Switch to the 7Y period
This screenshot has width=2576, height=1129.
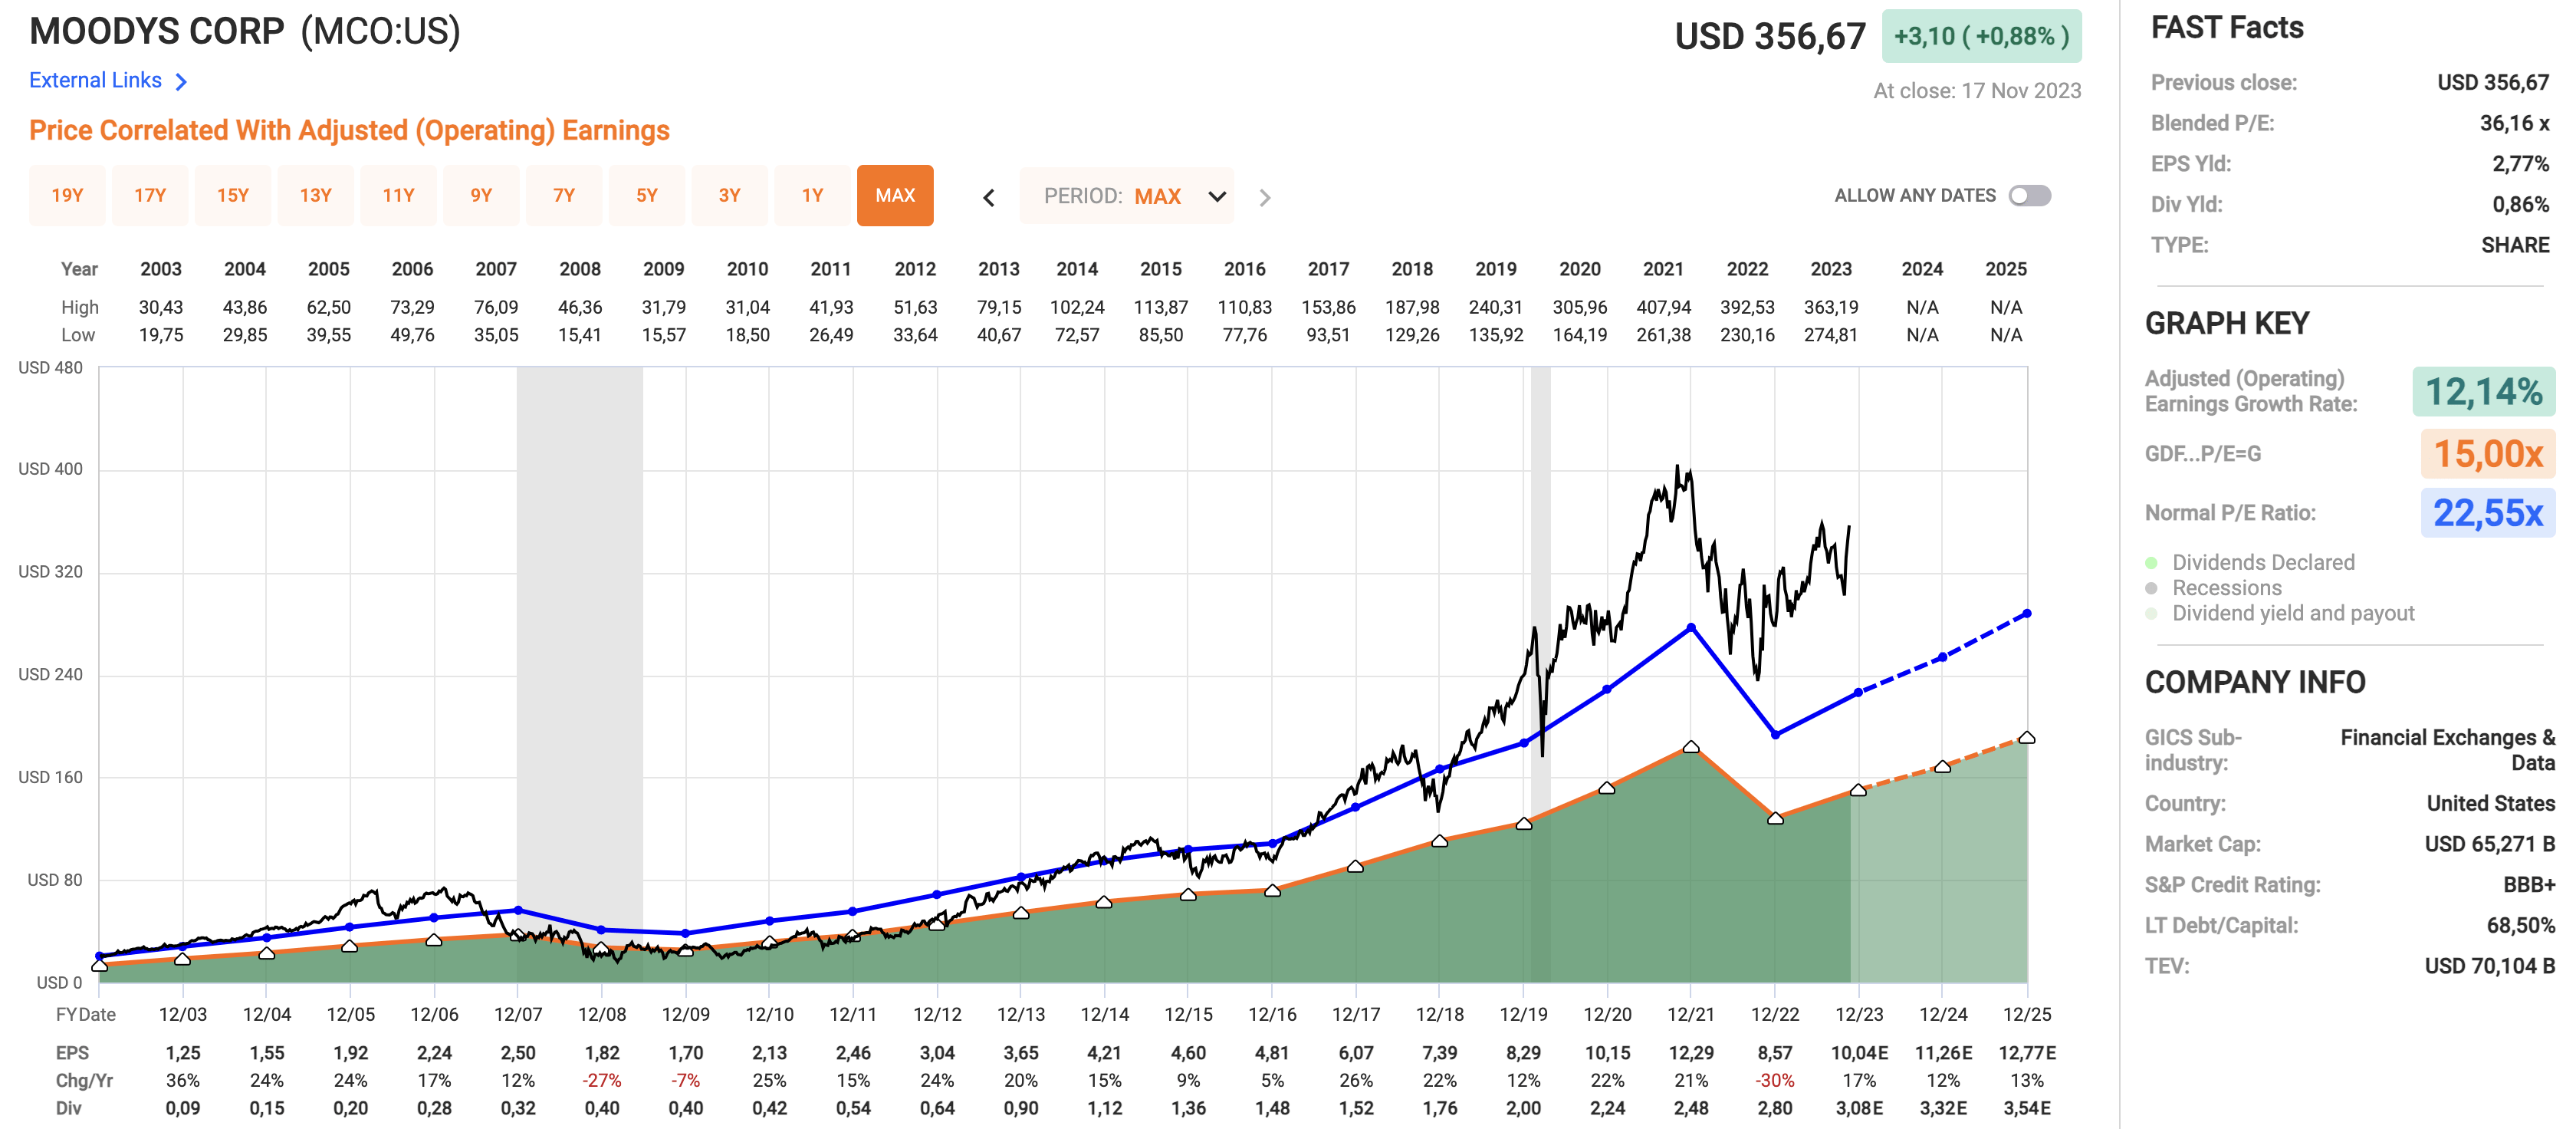pos(564,195)
